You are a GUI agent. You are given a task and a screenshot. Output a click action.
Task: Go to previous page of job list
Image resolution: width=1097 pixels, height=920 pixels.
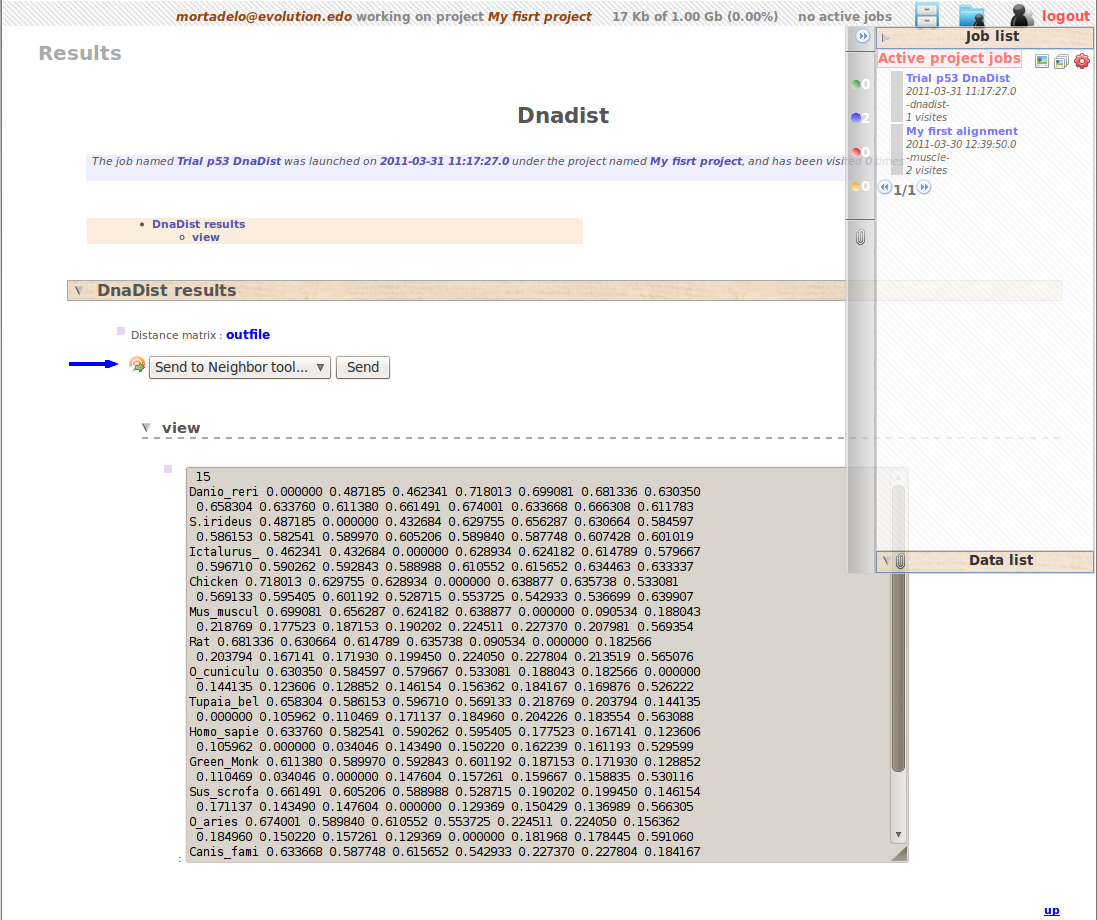885,188
